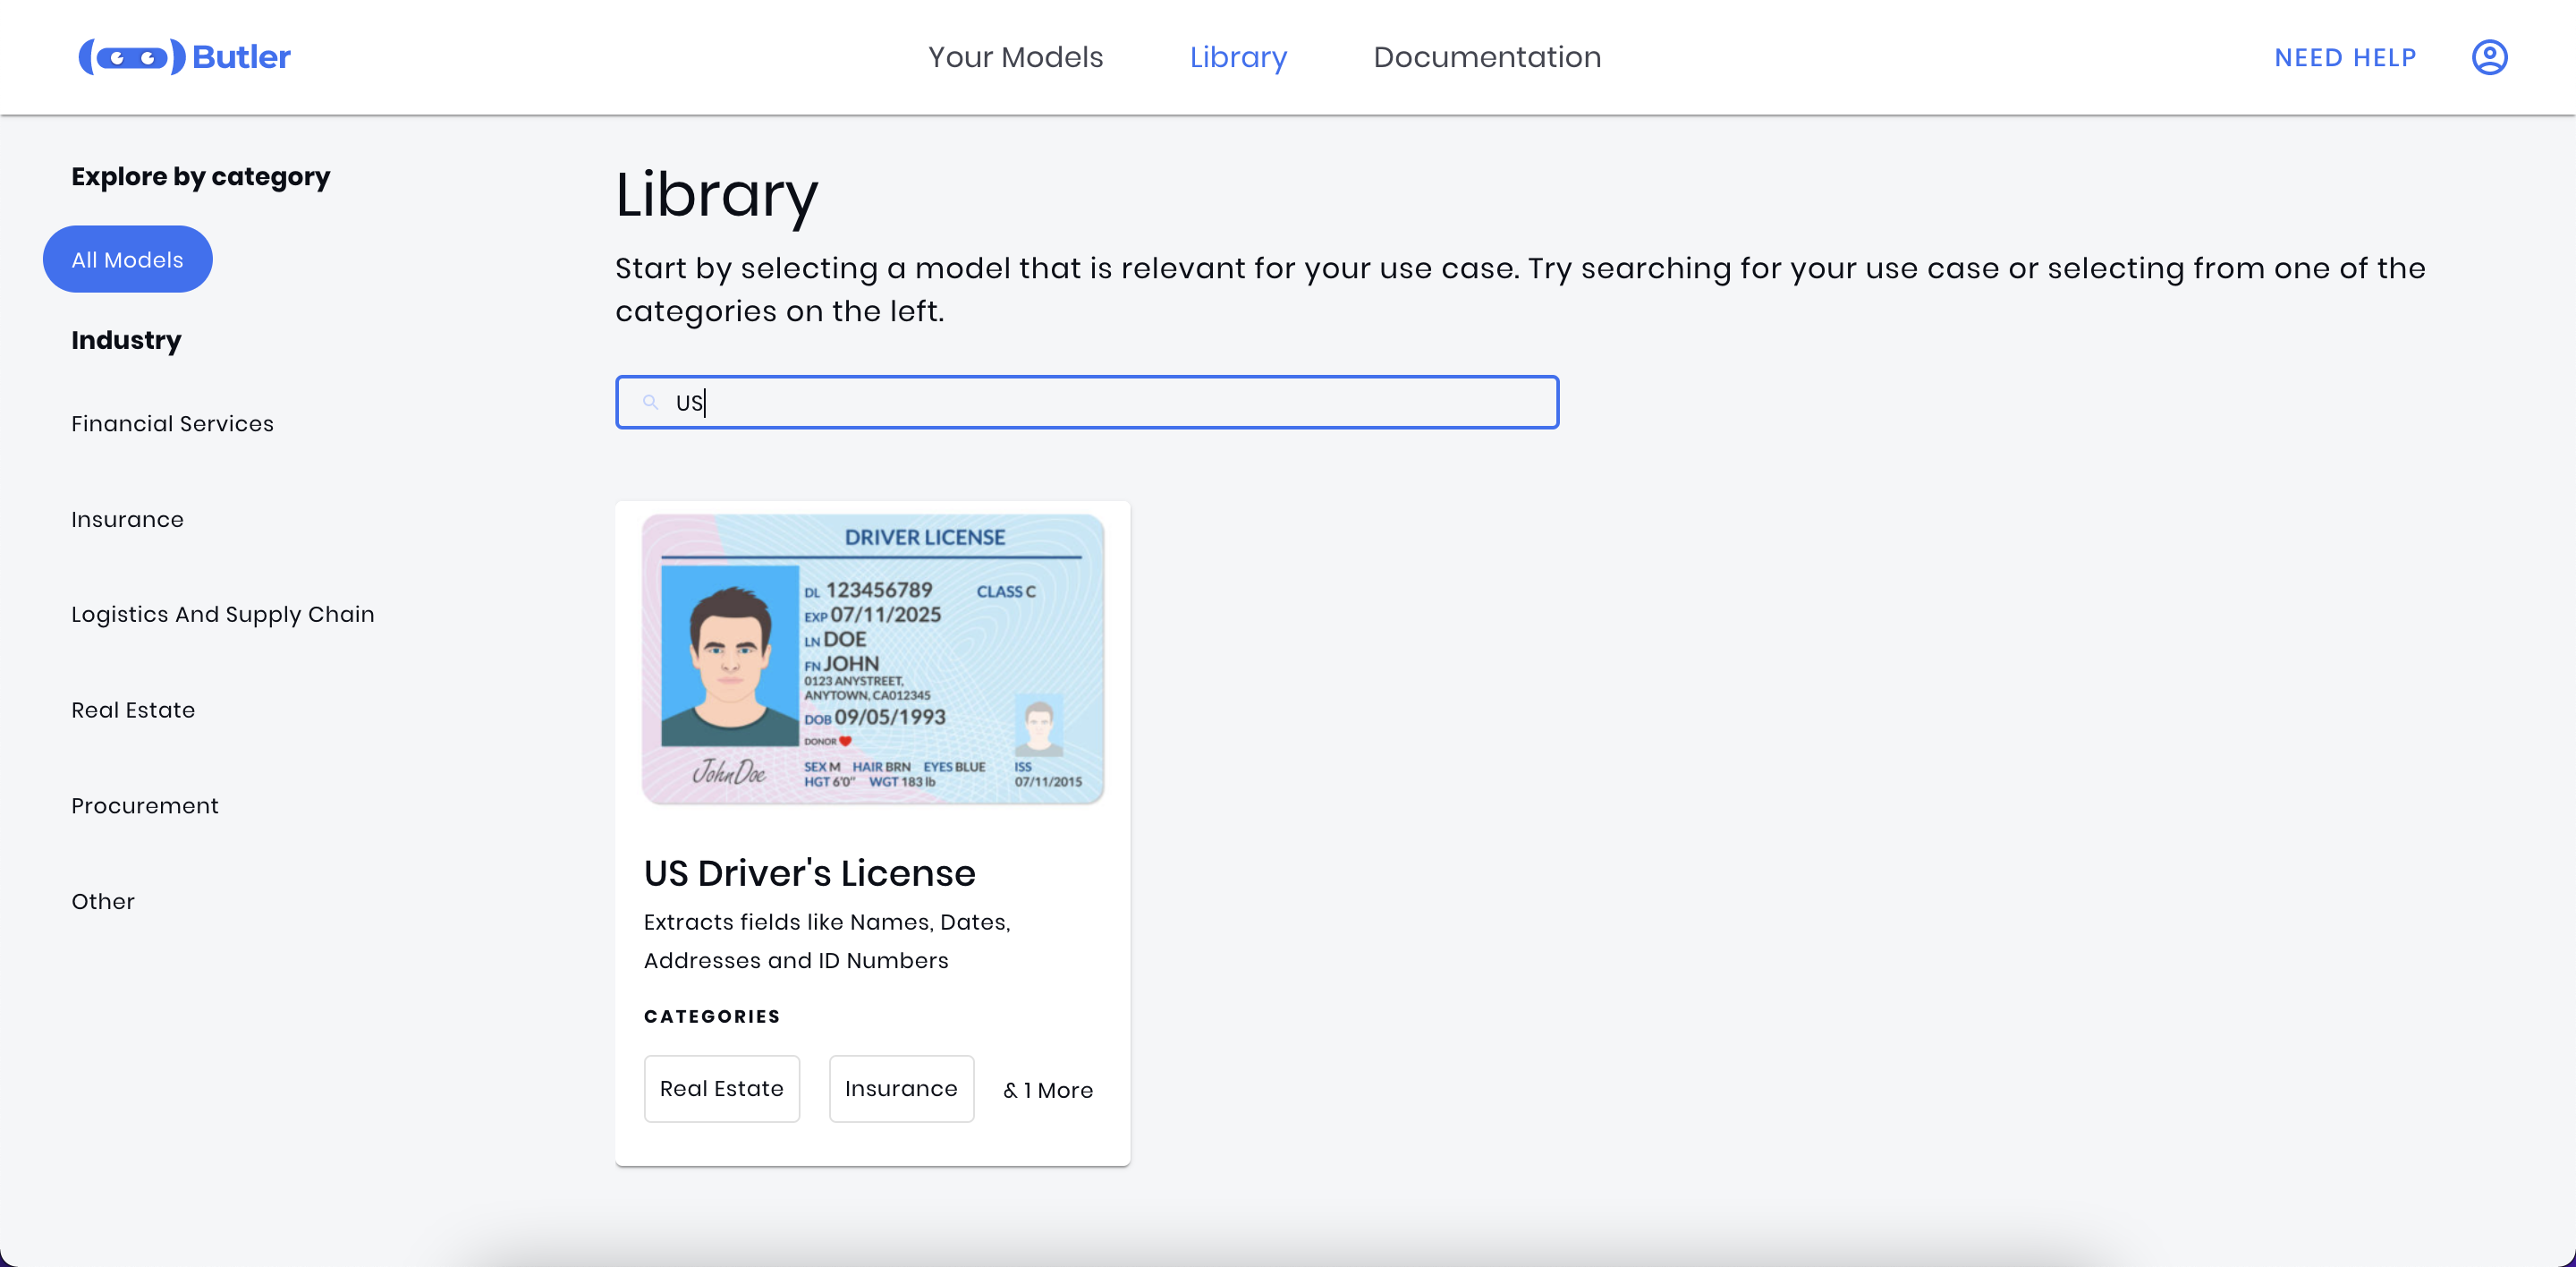Filter by Insurance industry in sidebar
The height and width of the screenshot is (1267, 2576).
click(127, 519)
